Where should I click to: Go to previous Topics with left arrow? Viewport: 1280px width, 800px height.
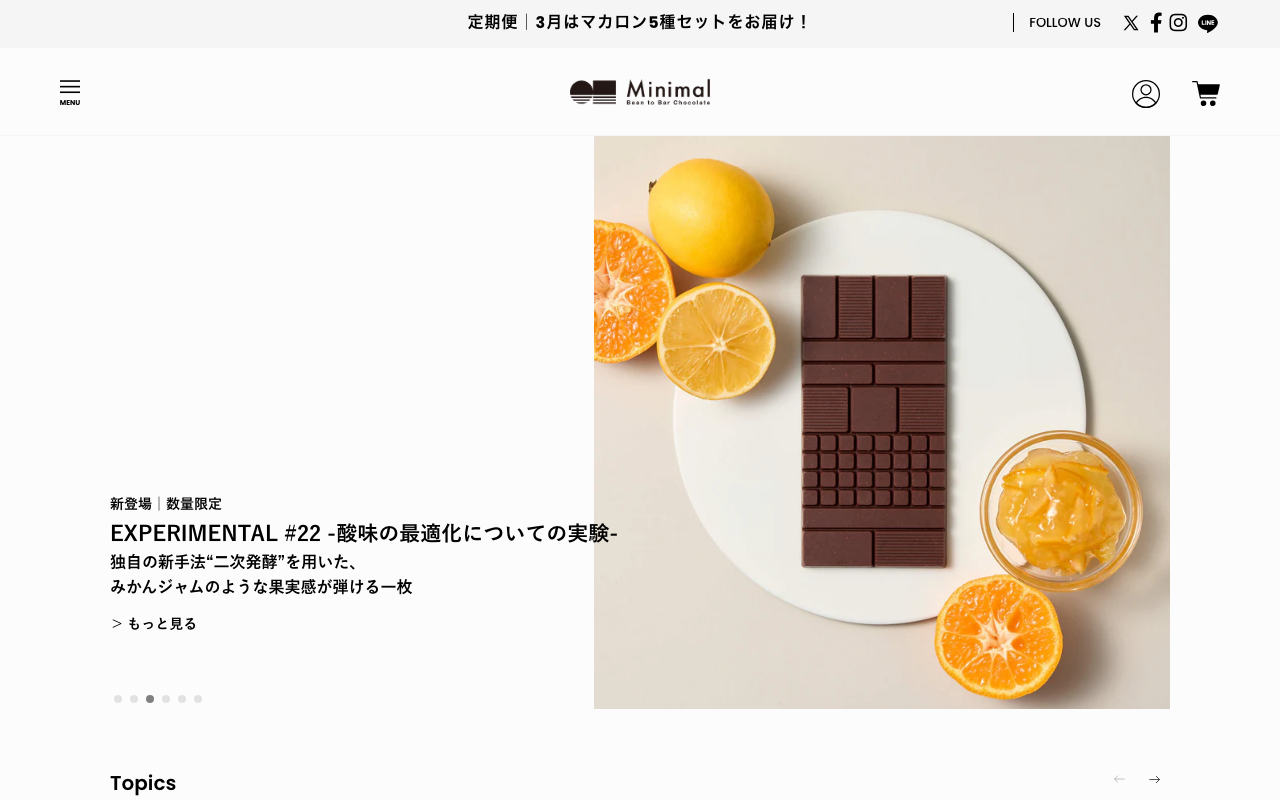1119,779
